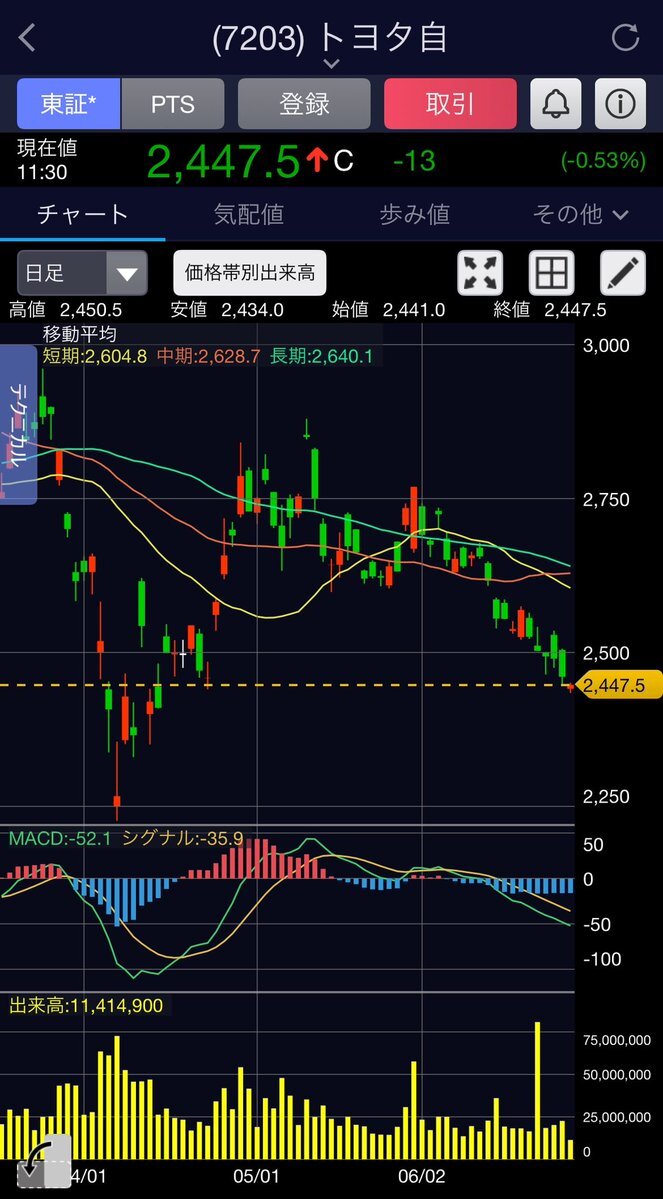Screen dimensions: 663x1199
Task: Tap the シグナル:-35.9 label
Action: click(183, 839)
